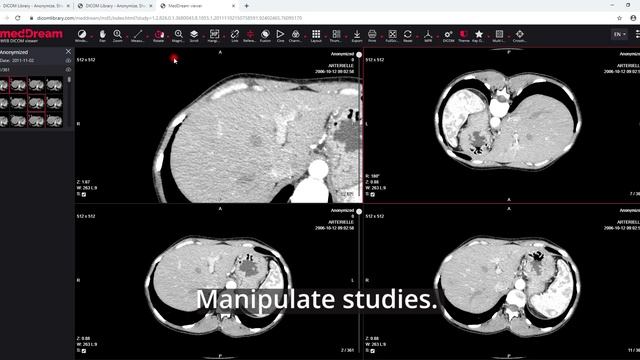Viewport: 640px width, 360px height.
Task: Switch to second DICOM Library browser tab
Action: 115,6
